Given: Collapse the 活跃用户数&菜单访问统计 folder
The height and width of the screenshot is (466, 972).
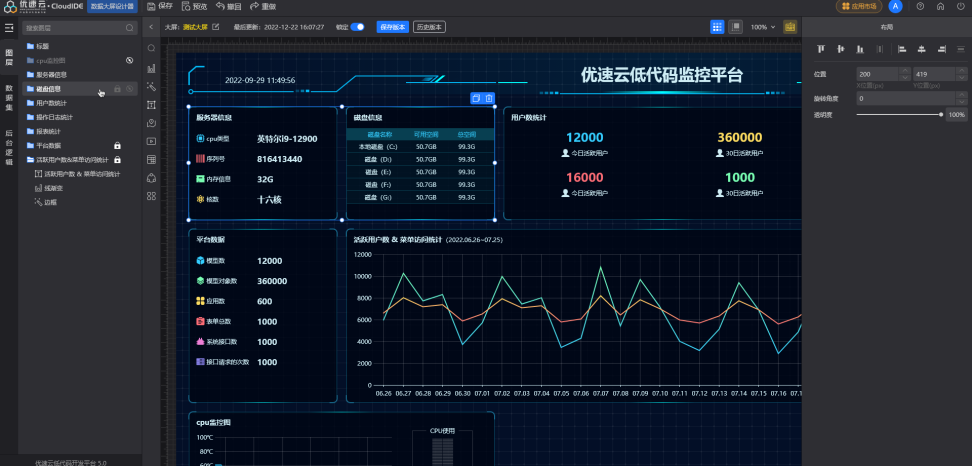Looking at the screenshot, I should pyautogui.click(x=30, y=160).
